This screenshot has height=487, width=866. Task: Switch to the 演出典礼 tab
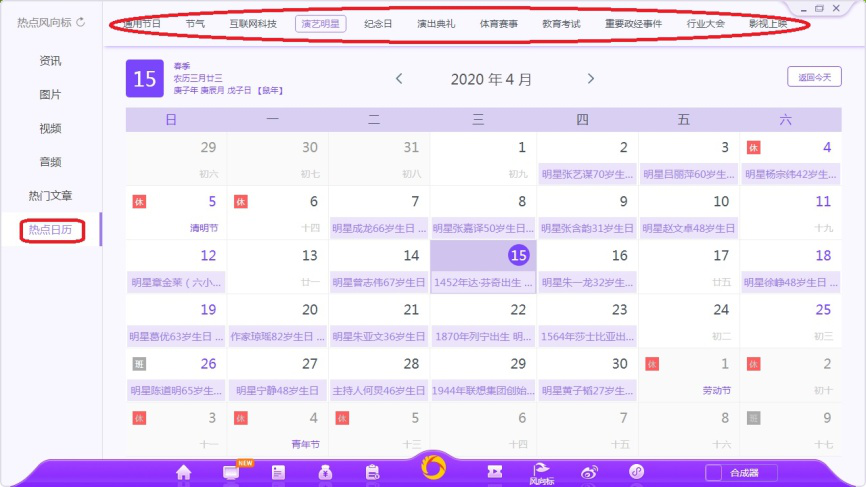point(436,24)
